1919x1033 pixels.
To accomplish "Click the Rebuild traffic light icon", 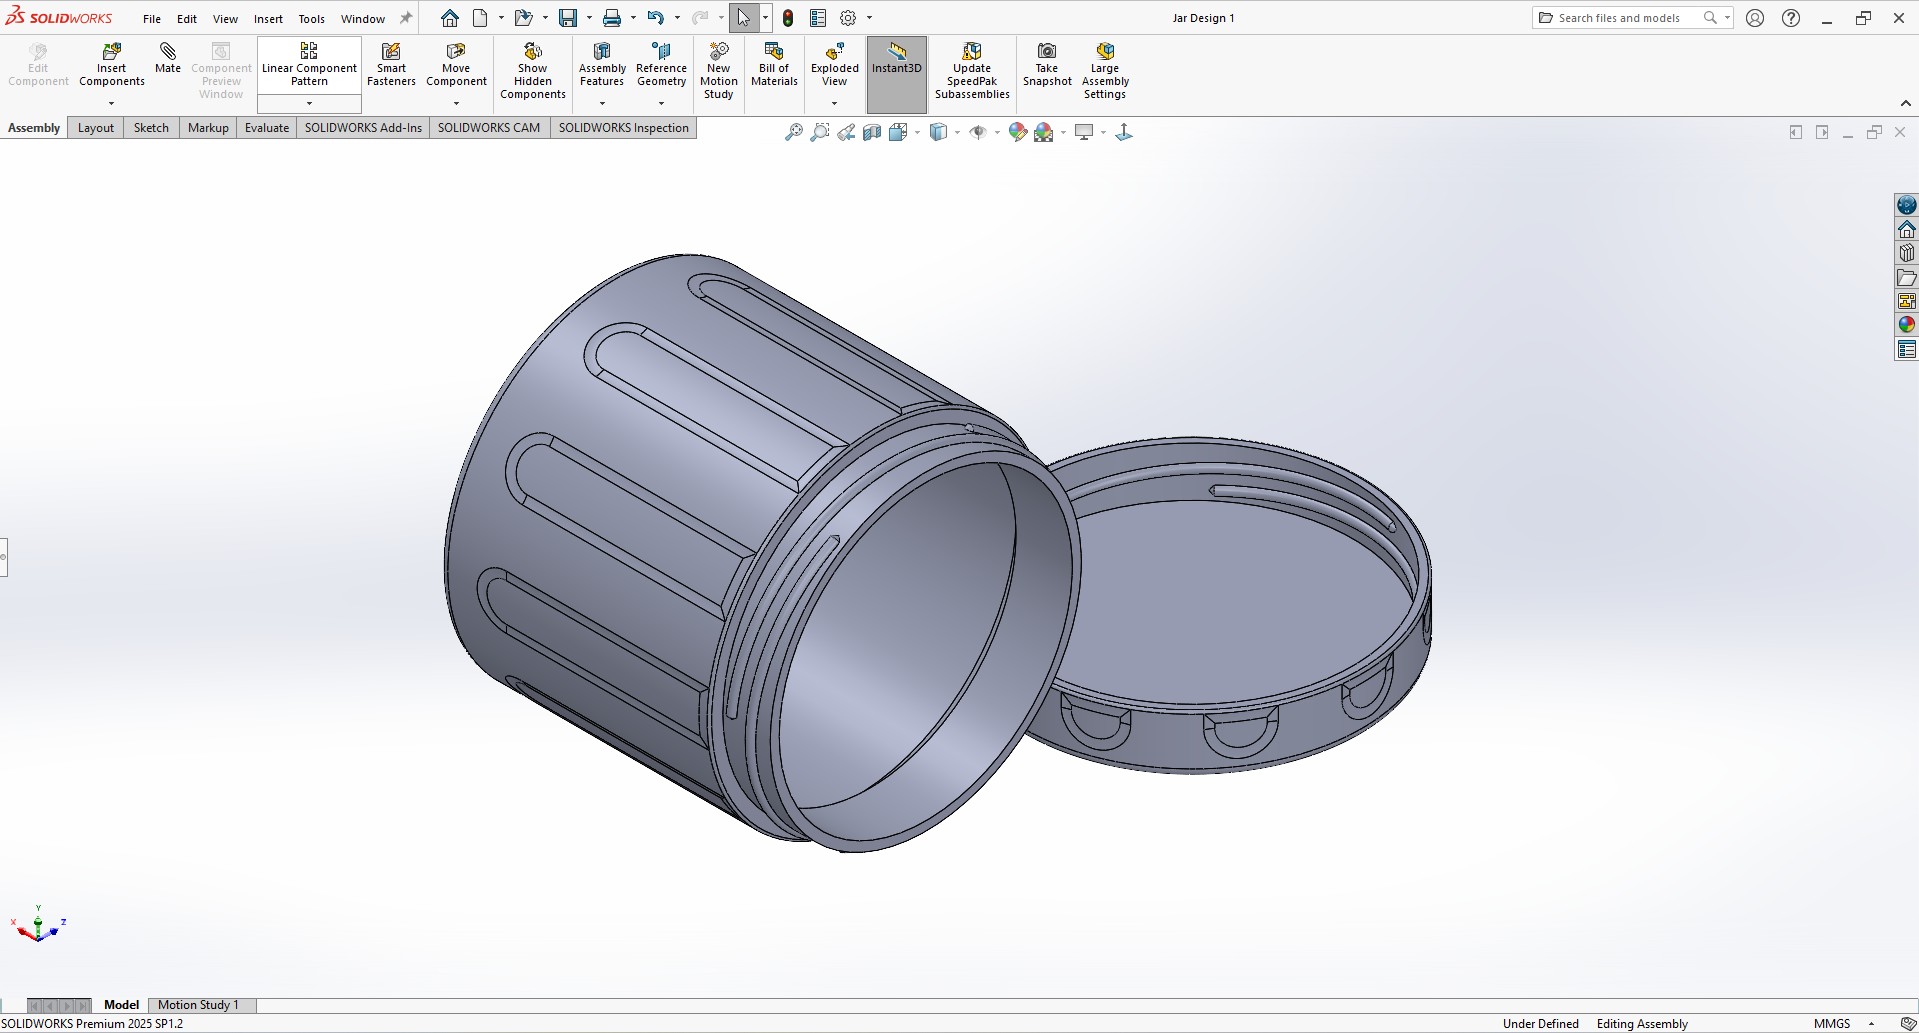I will (x=788, y=18).
